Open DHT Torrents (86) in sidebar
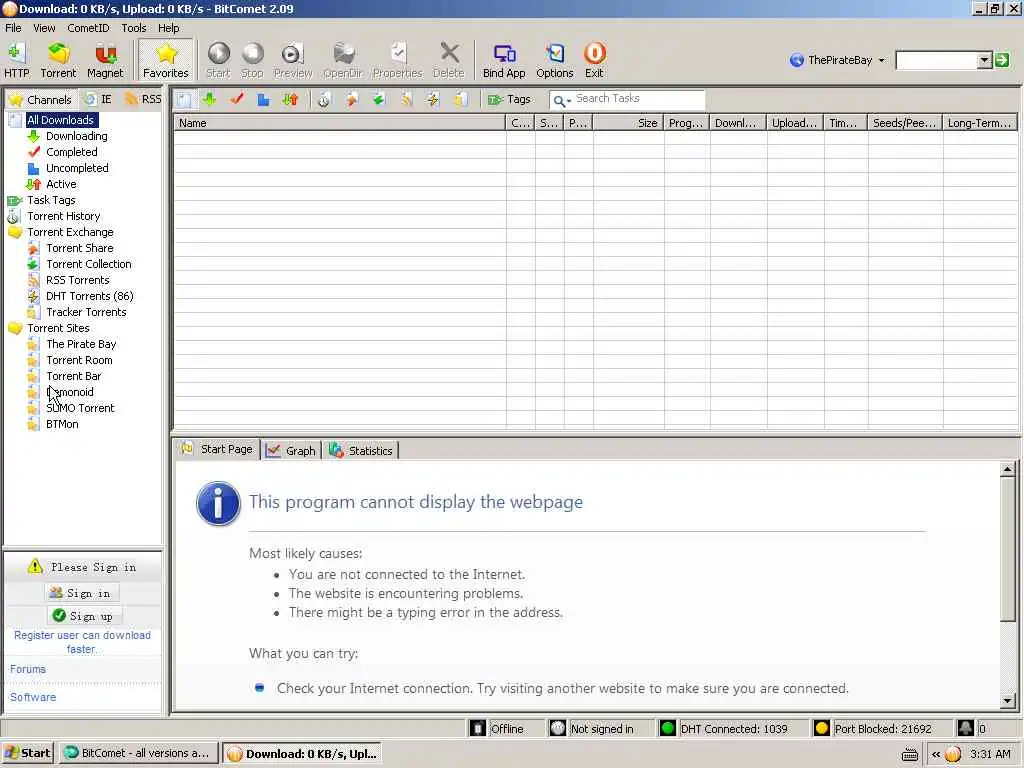This screenshot has width=1024, height=768. [x=89, y=296]
